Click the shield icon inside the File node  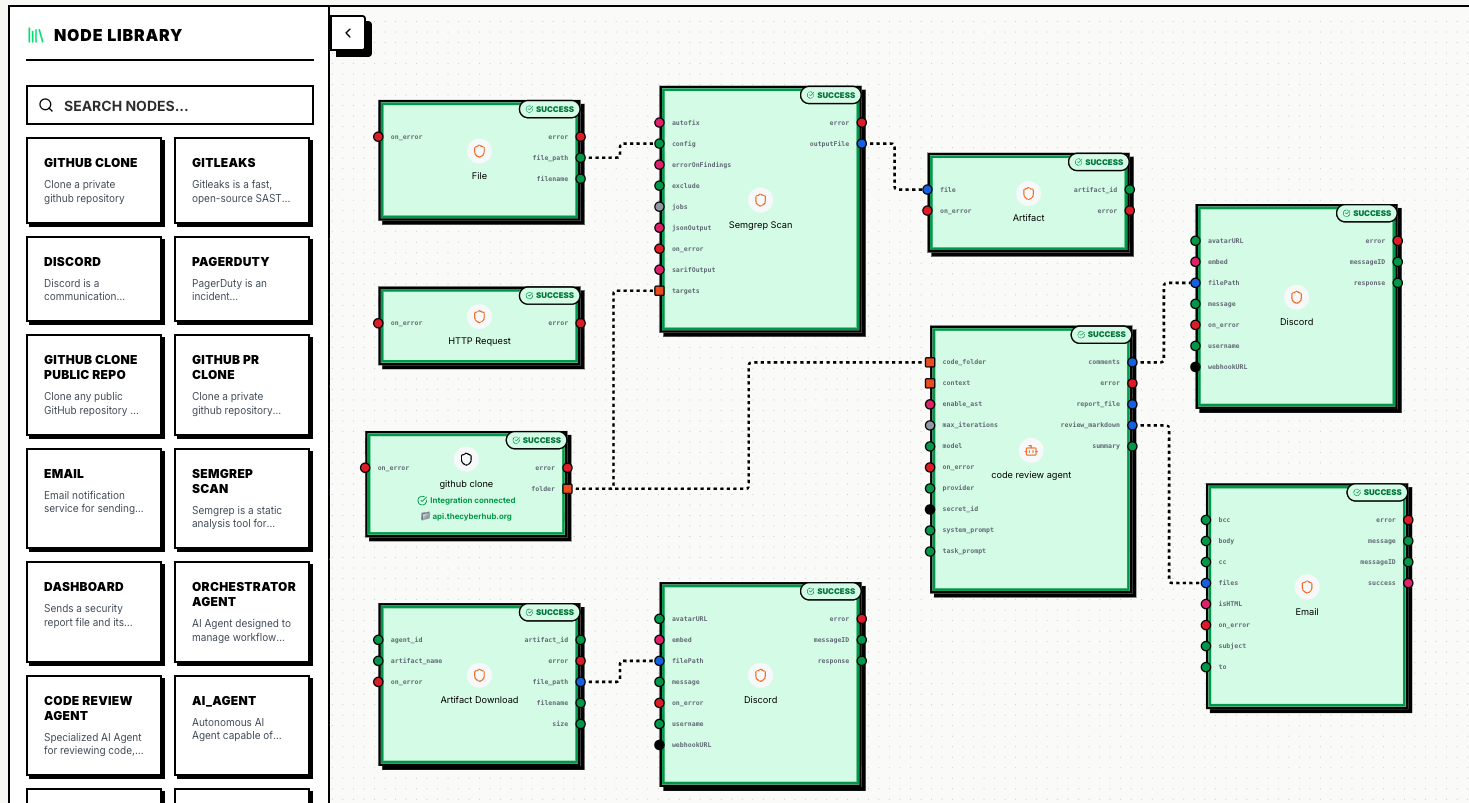coord(479,150)
